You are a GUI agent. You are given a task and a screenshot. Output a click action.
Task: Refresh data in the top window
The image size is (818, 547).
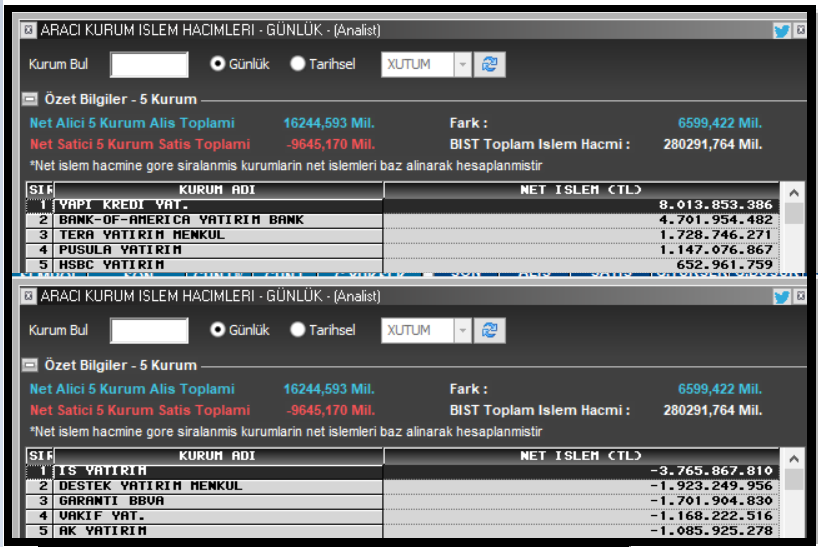coord(489,65)
